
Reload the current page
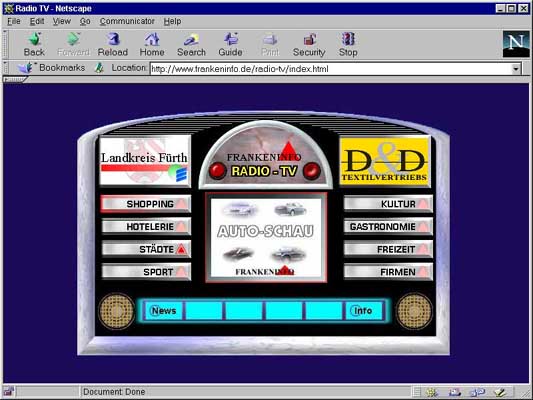click(113, 44)
